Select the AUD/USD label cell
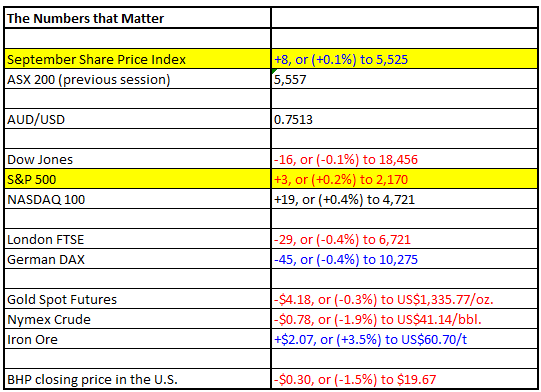 pos(137,119)
